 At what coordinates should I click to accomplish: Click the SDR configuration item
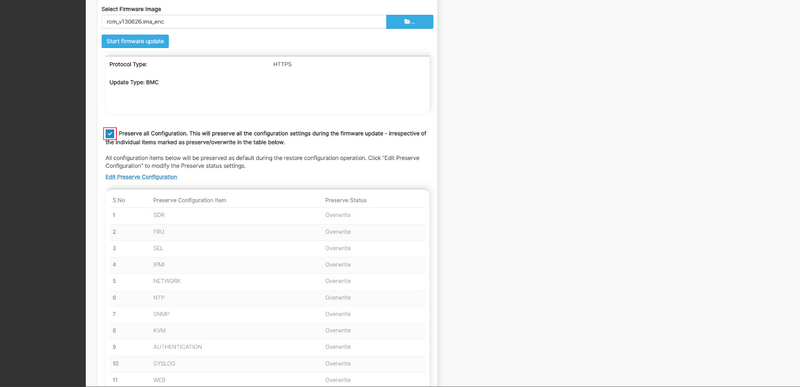[x=159, y=215]
